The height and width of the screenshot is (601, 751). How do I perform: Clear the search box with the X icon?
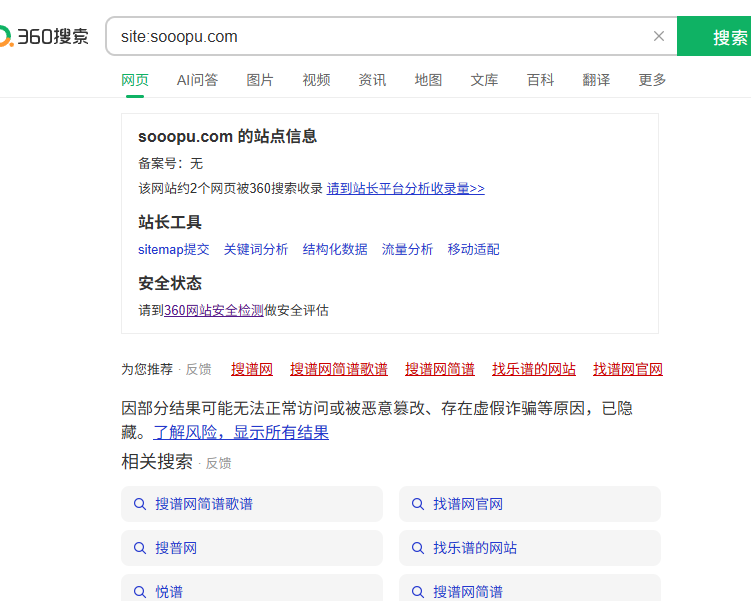click(659, 36)
